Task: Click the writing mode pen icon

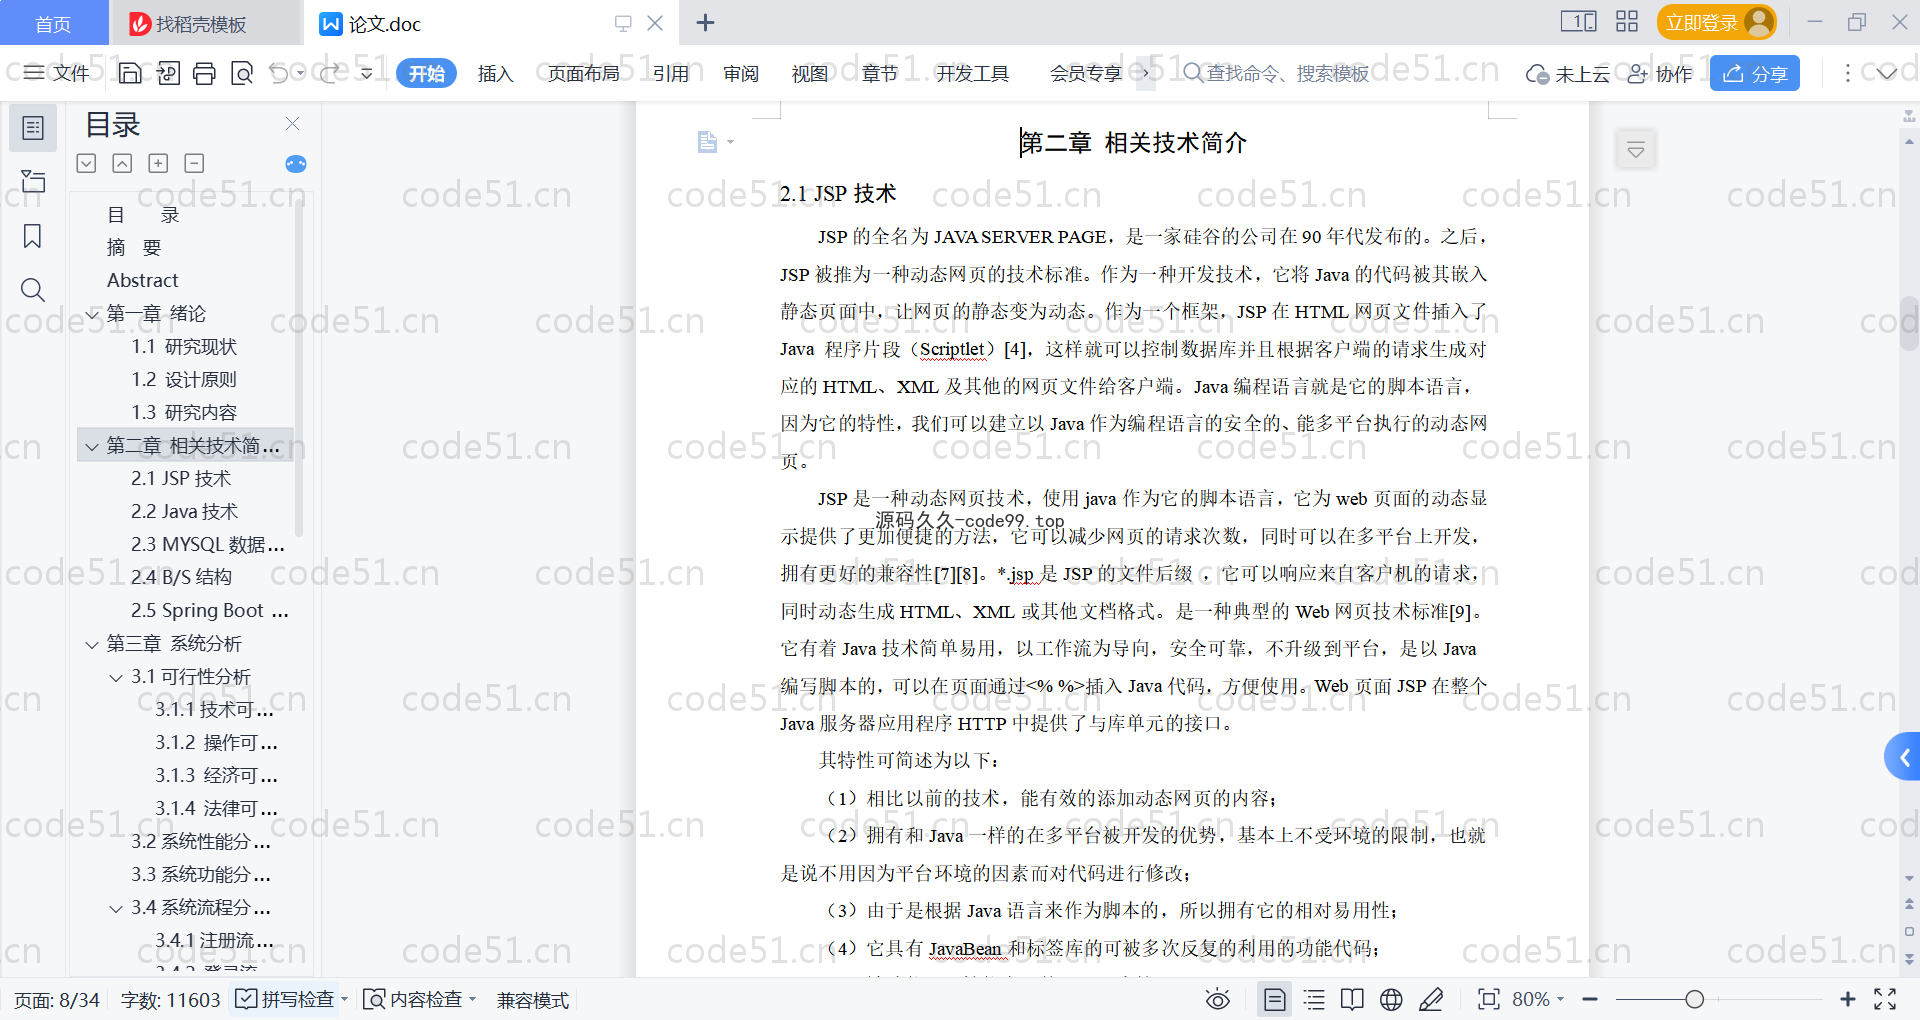Action: tap(1431, 999)
